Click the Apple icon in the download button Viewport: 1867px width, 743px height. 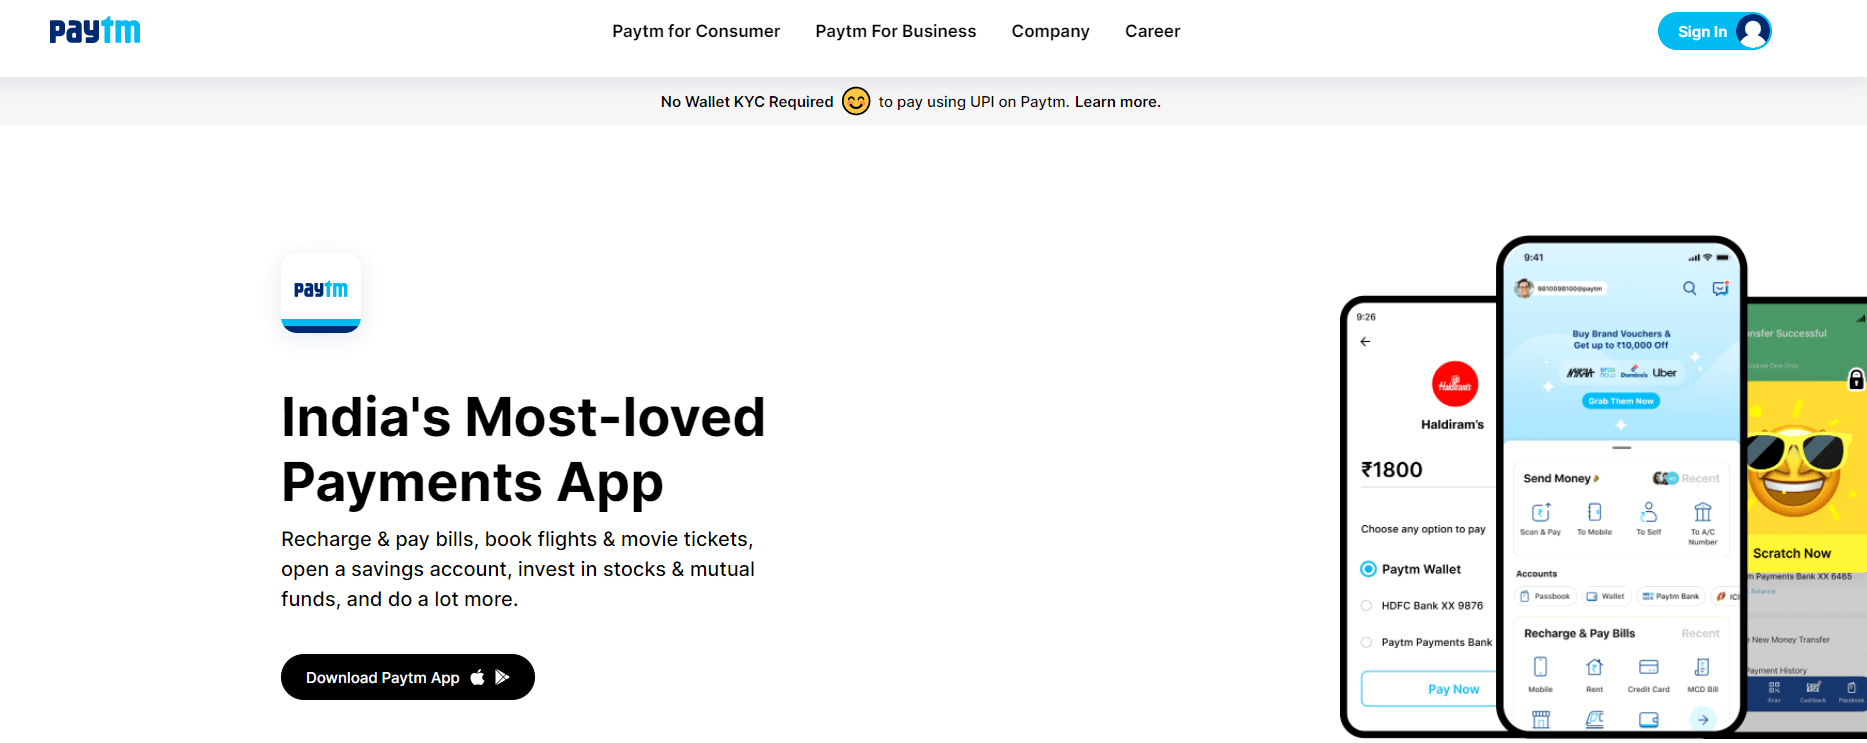(x=478, y=677)
